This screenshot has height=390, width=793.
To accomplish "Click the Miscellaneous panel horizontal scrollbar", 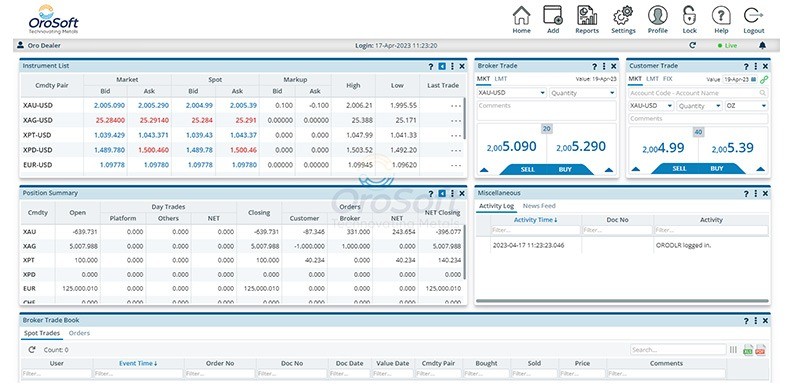I will [x=622, y=301].
